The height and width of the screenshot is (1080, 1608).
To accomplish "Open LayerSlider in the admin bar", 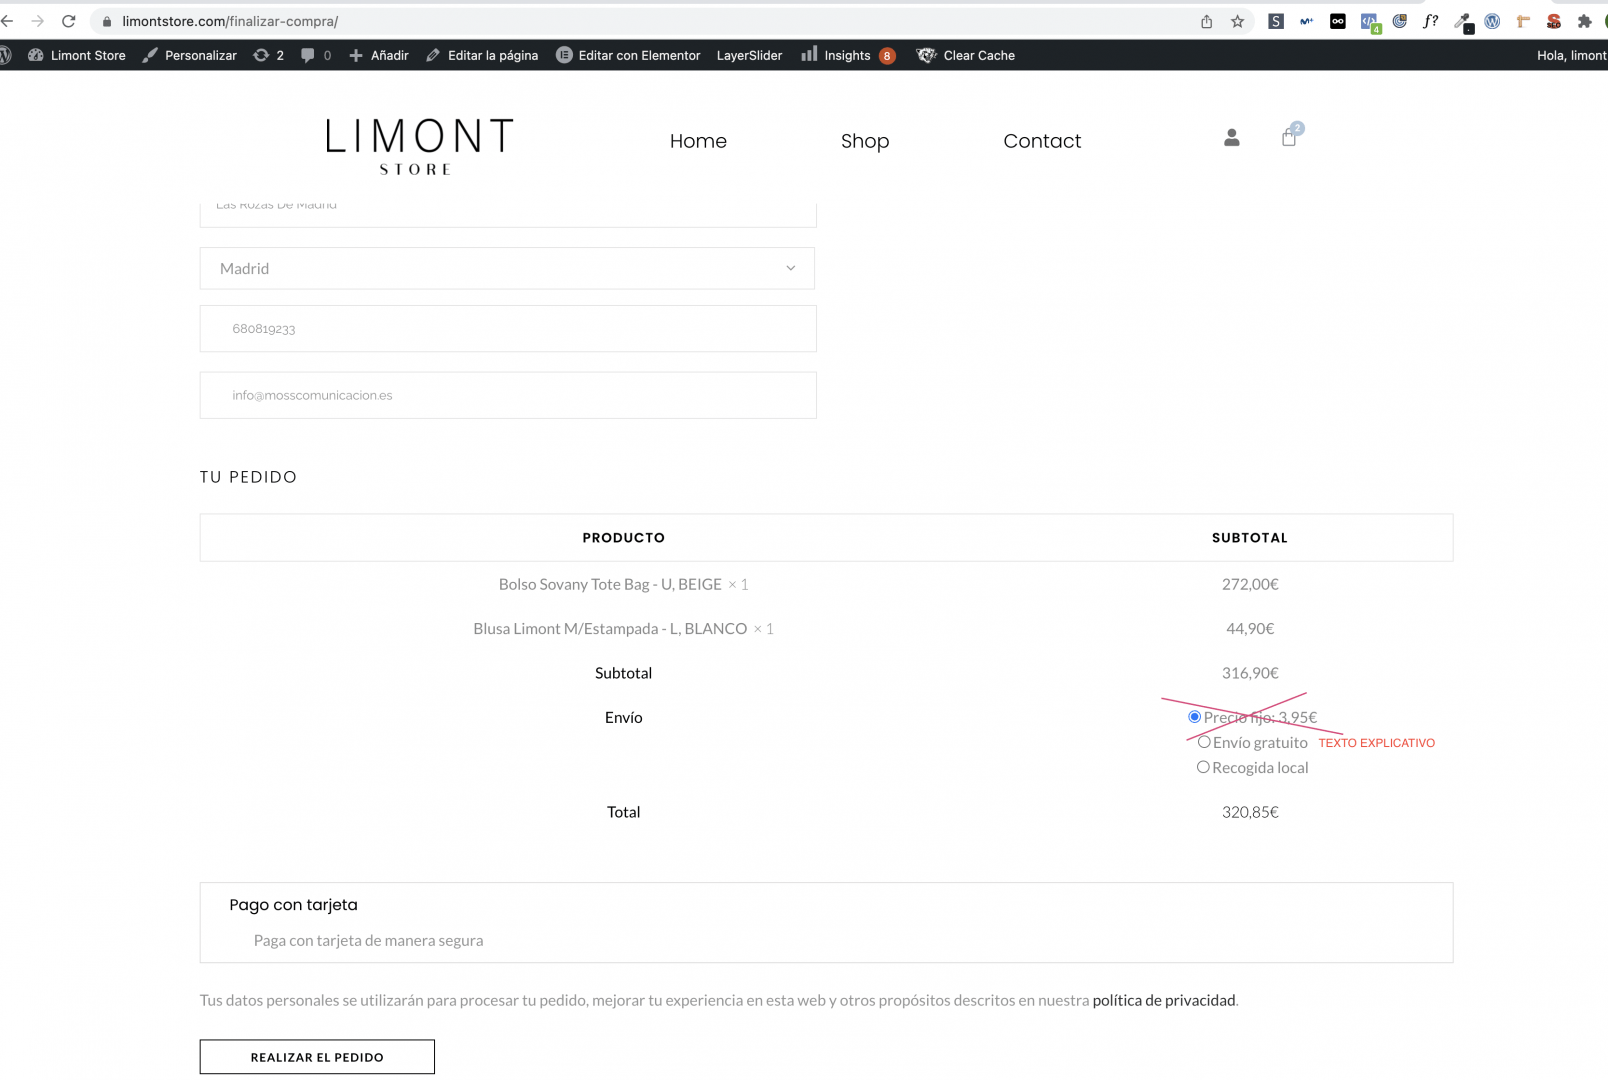I will pos(749,55).
